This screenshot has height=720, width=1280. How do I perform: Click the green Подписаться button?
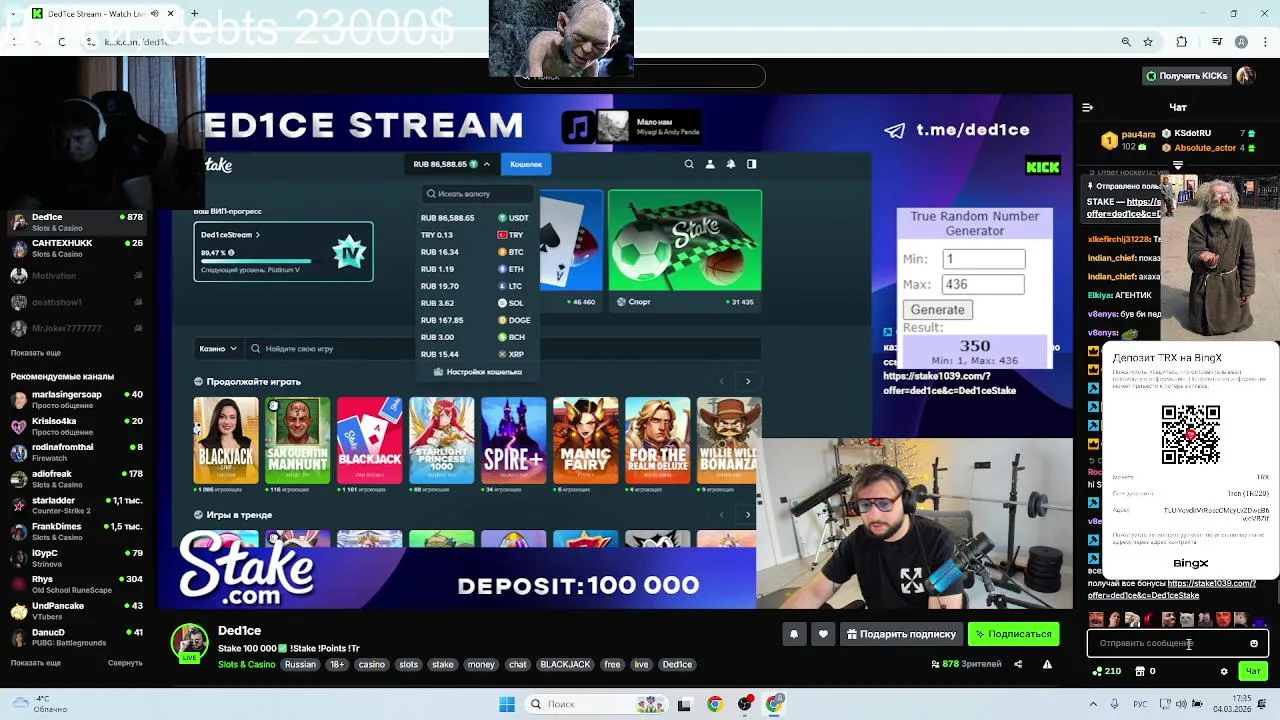coord(1013,634)
